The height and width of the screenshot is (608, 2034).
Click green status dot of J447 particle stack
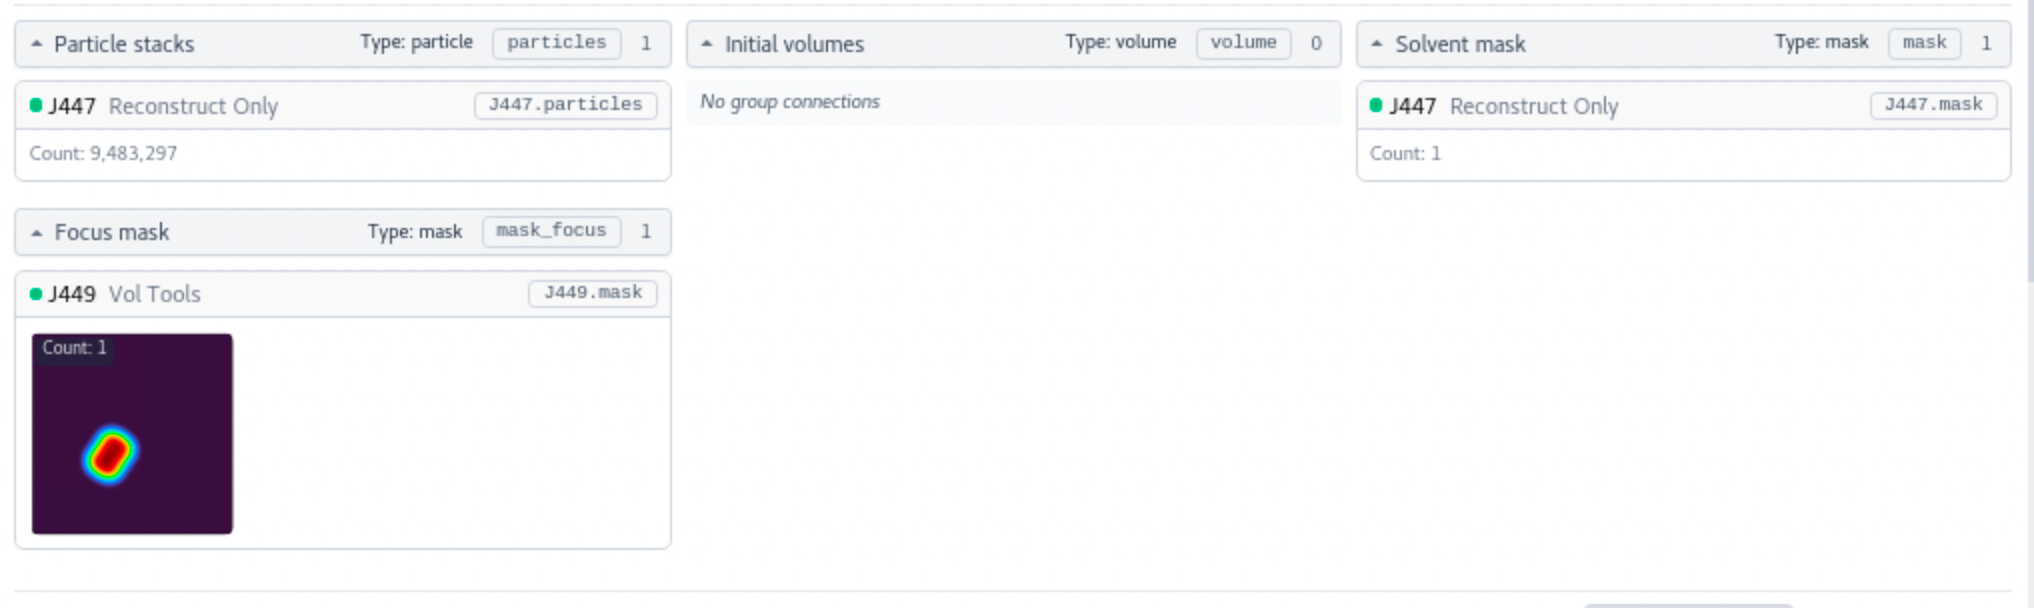36,105
